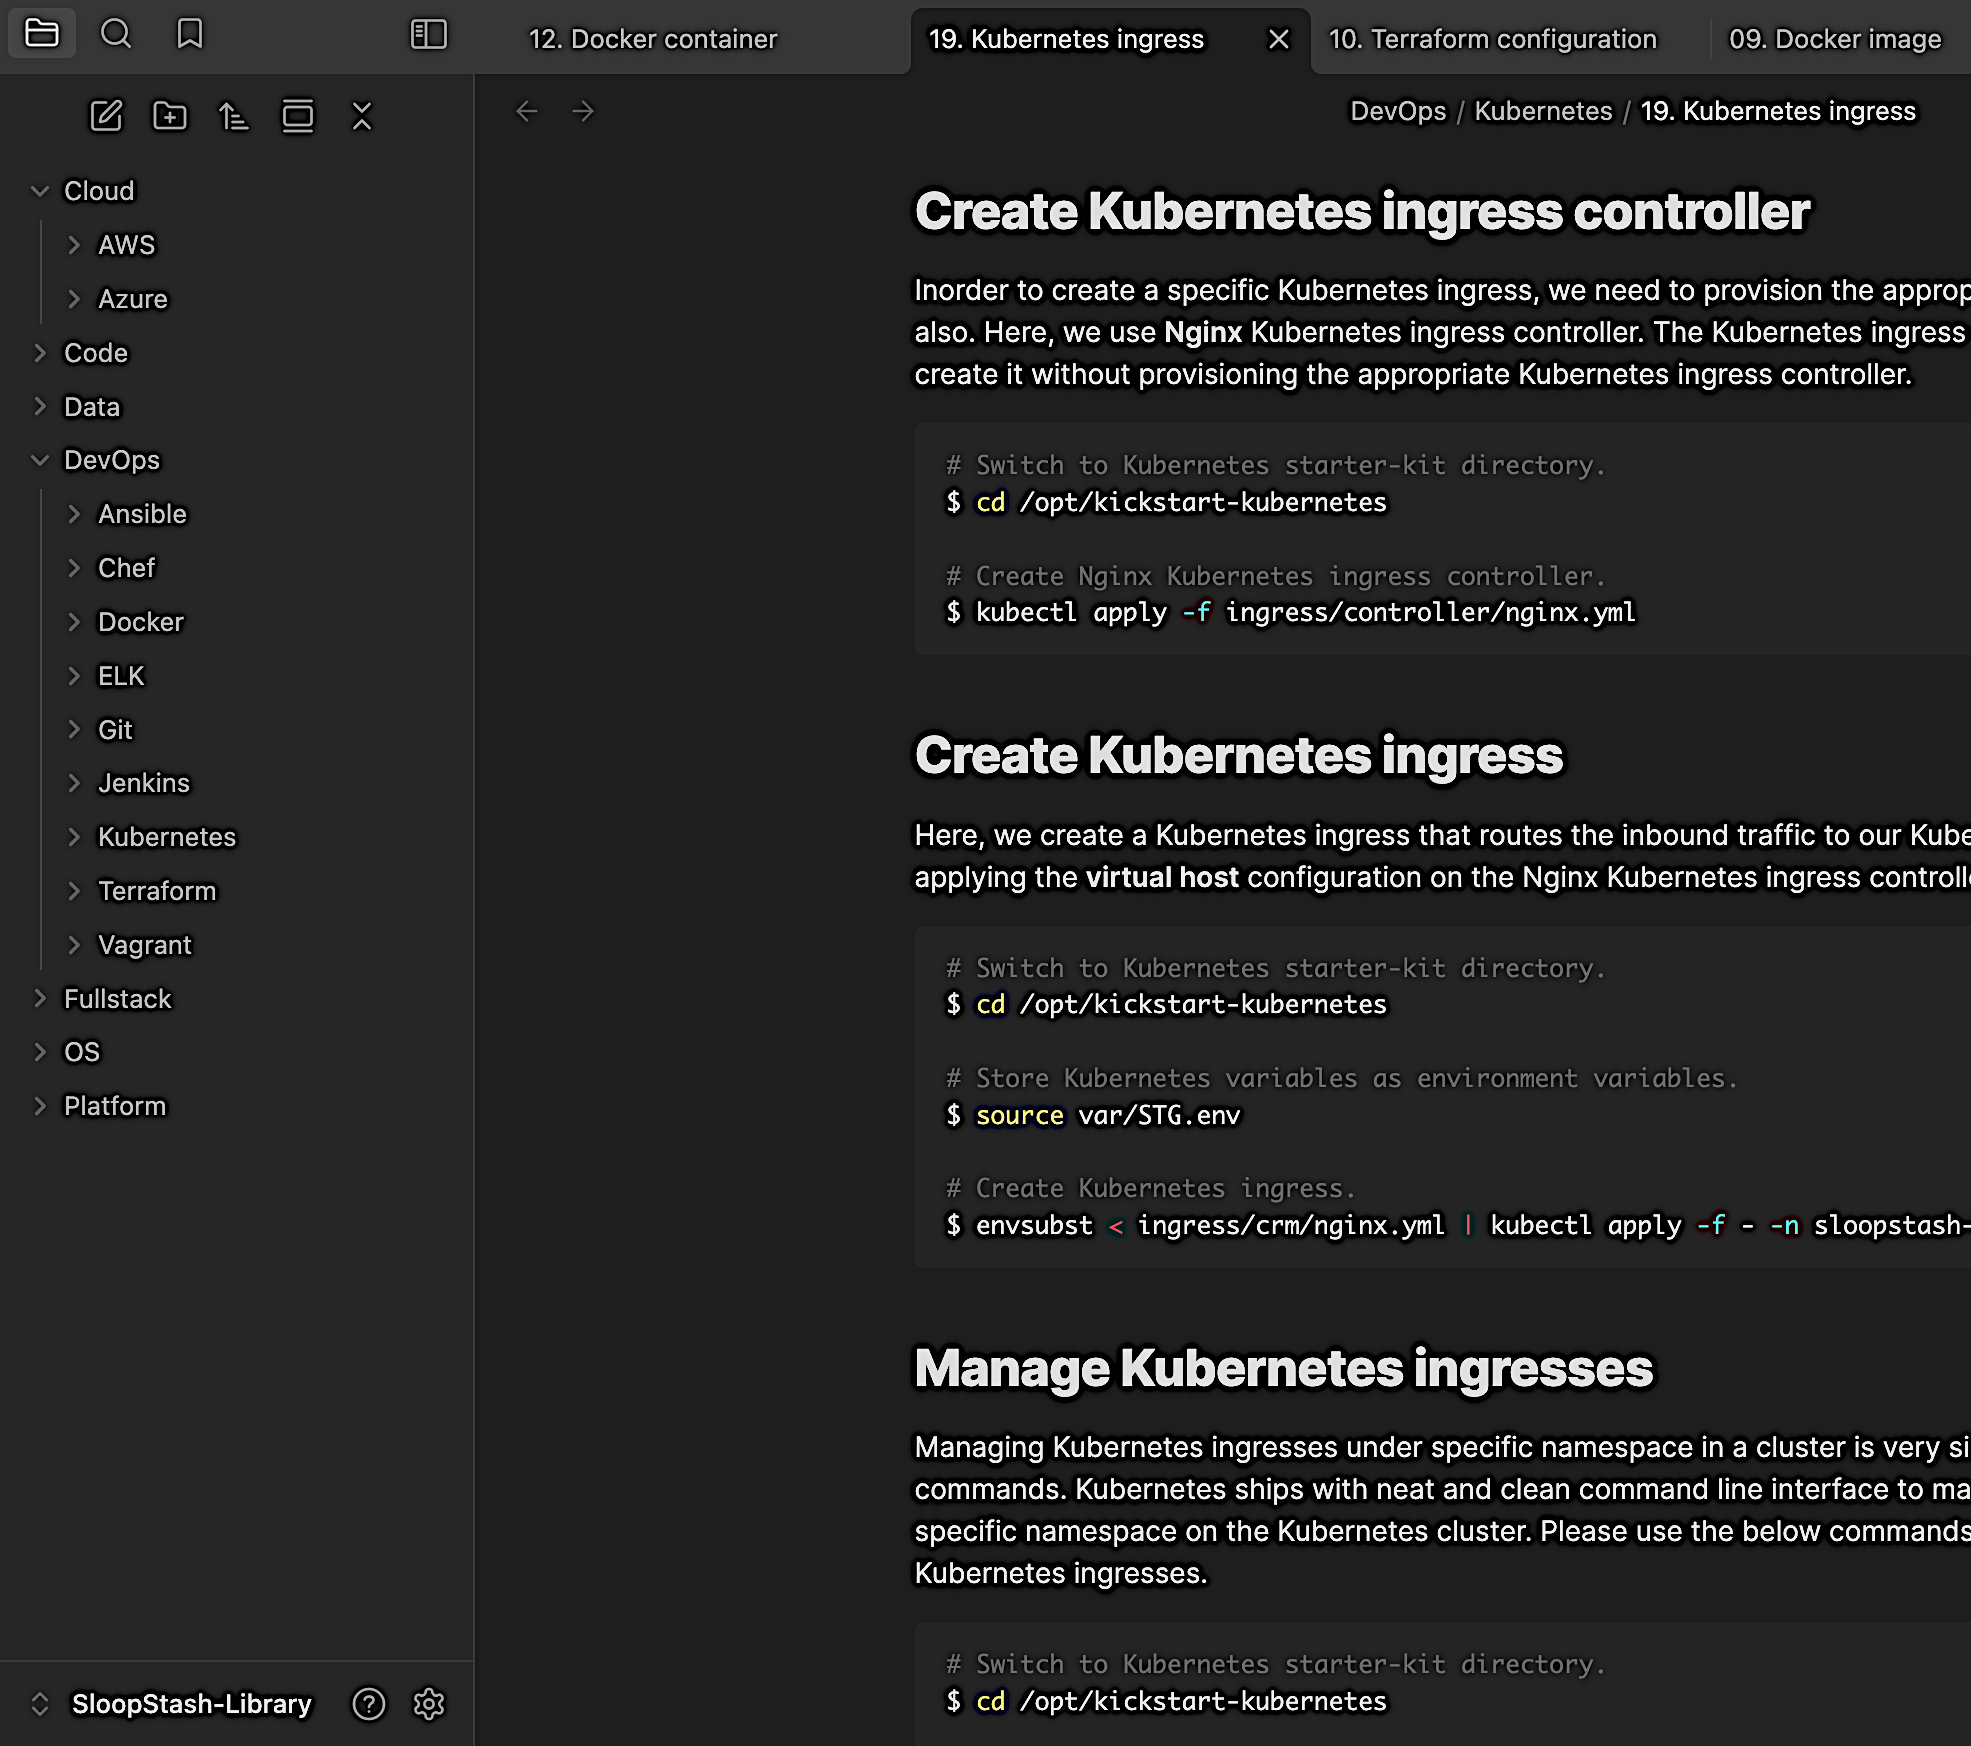
Task: Click the 'envsubst < ingress/crm/nginx.yml' command line
Action: (x=1457, y=1225)
